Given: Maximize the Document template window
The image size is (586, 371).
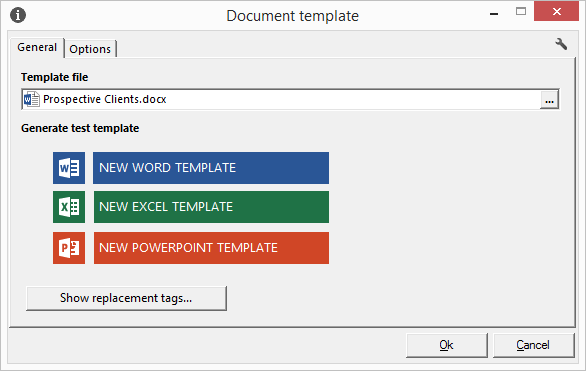Looking at the screenshot, I should point(521,12).
